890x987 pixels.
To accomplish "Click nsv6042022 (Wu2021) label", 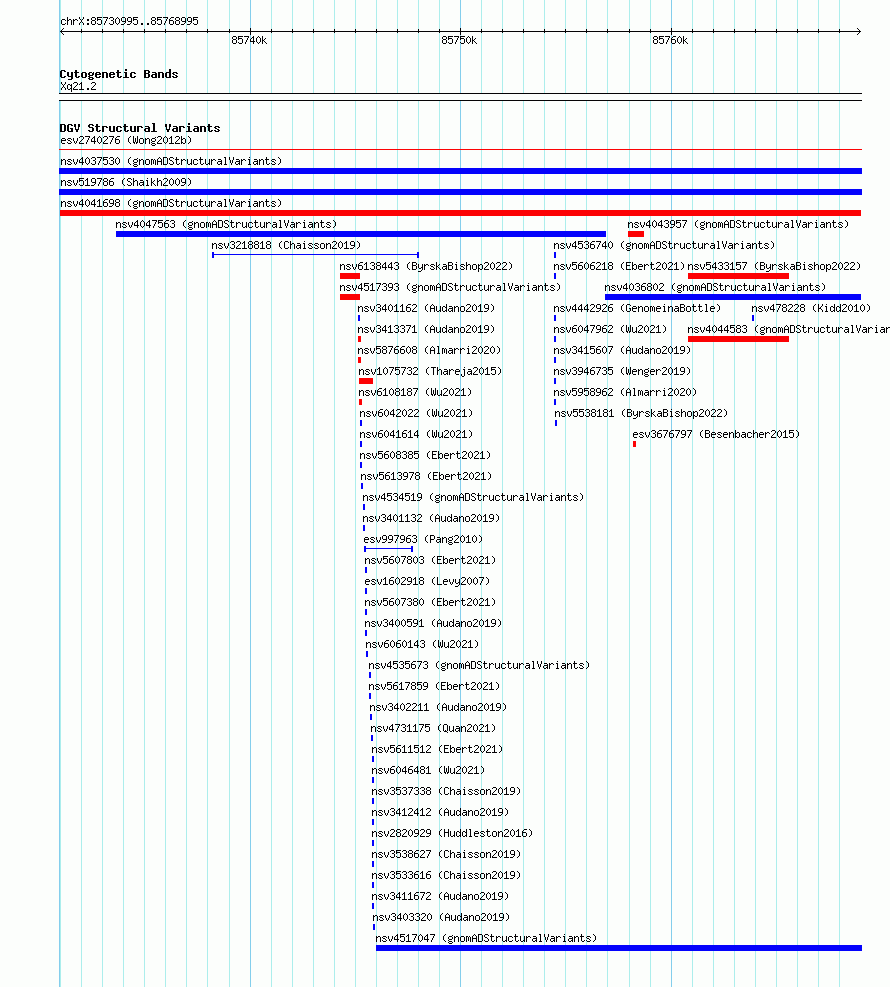I will click(x=416, y=413).
